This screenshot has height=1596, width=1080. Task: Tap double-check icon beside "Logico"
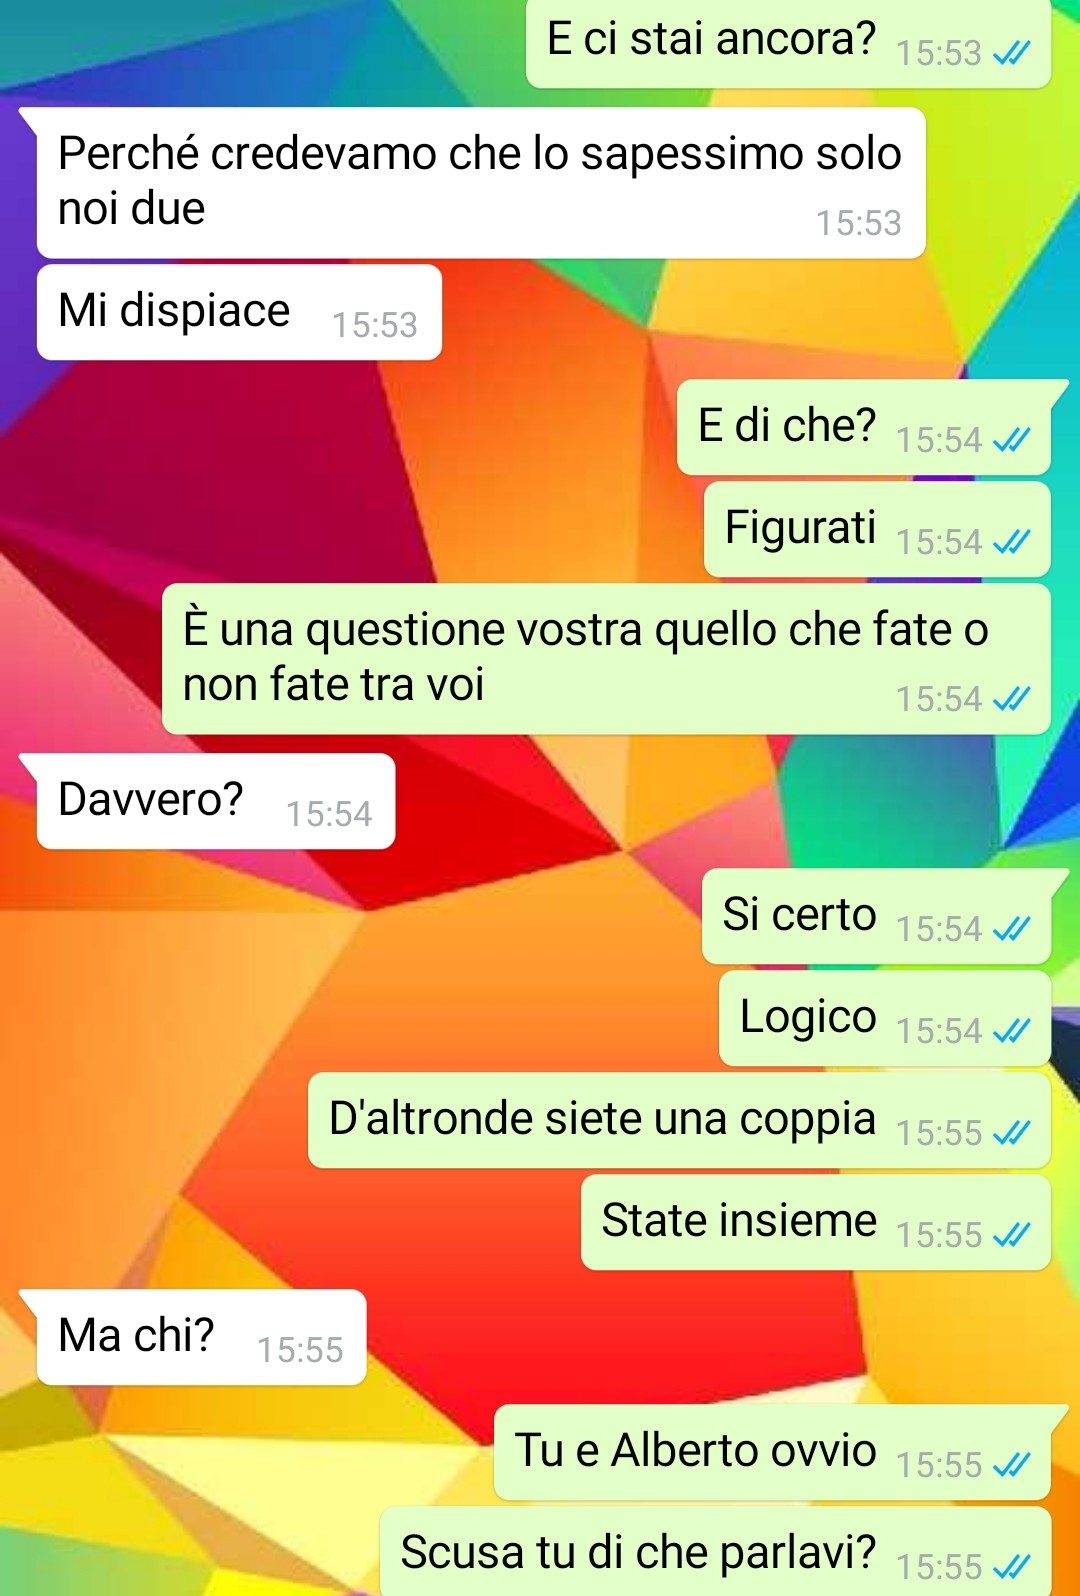point(1011,1031)
